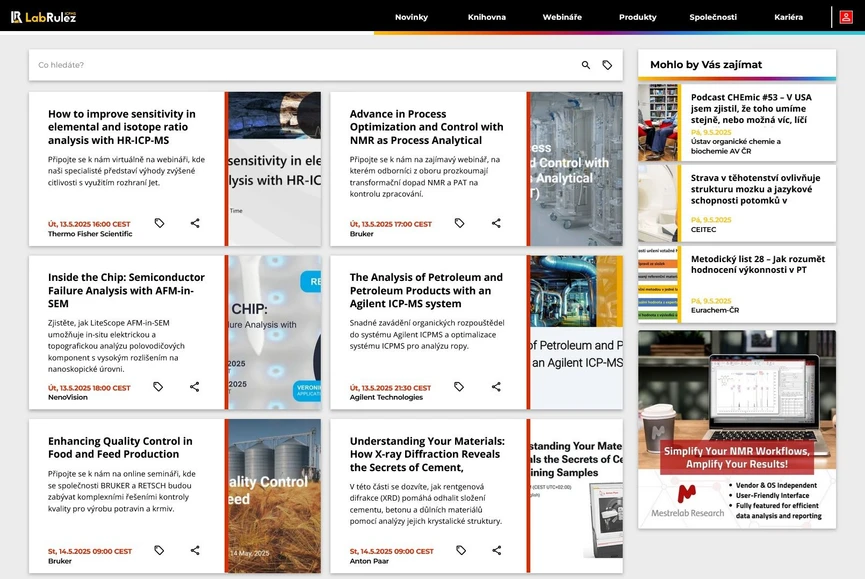Go to Webináře section
The image size is (865, 579).
562,17
